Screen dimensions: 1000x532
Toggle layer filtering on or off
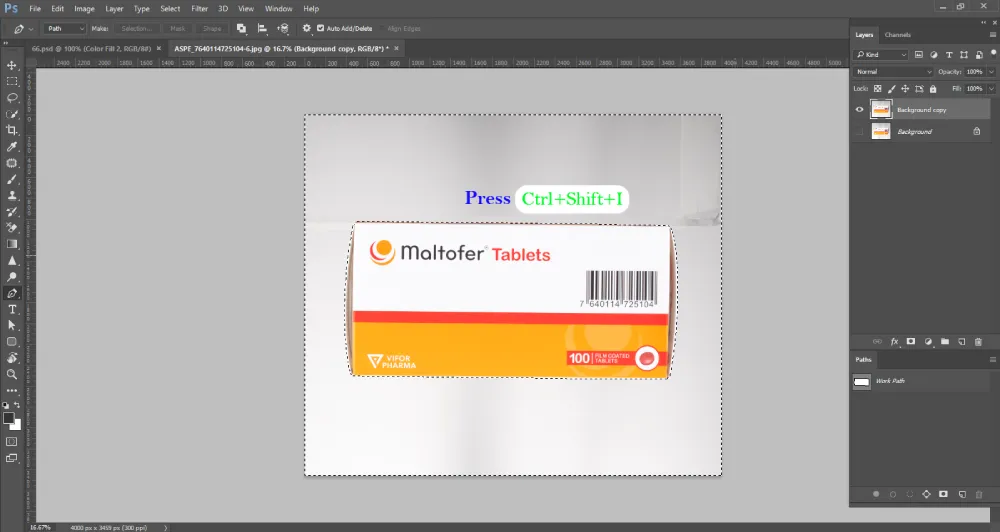994,53
